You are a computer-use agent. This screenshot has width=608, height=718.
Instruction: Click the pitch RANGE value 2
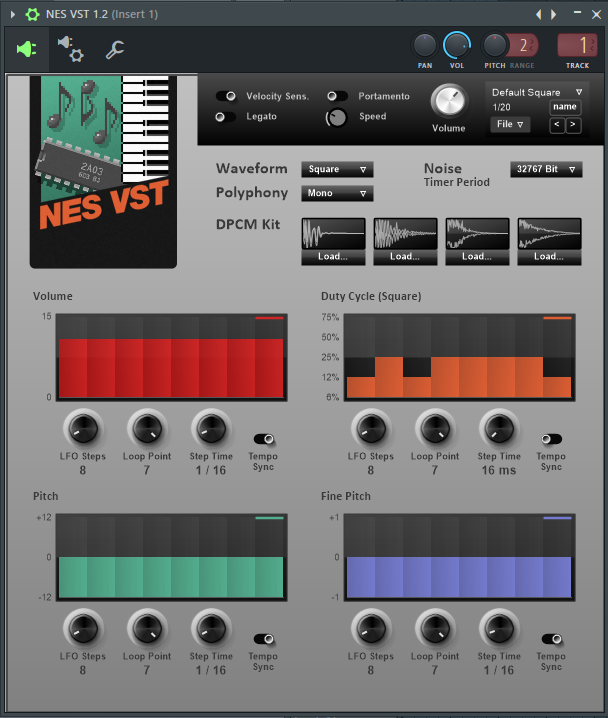(x=523, y=45)
